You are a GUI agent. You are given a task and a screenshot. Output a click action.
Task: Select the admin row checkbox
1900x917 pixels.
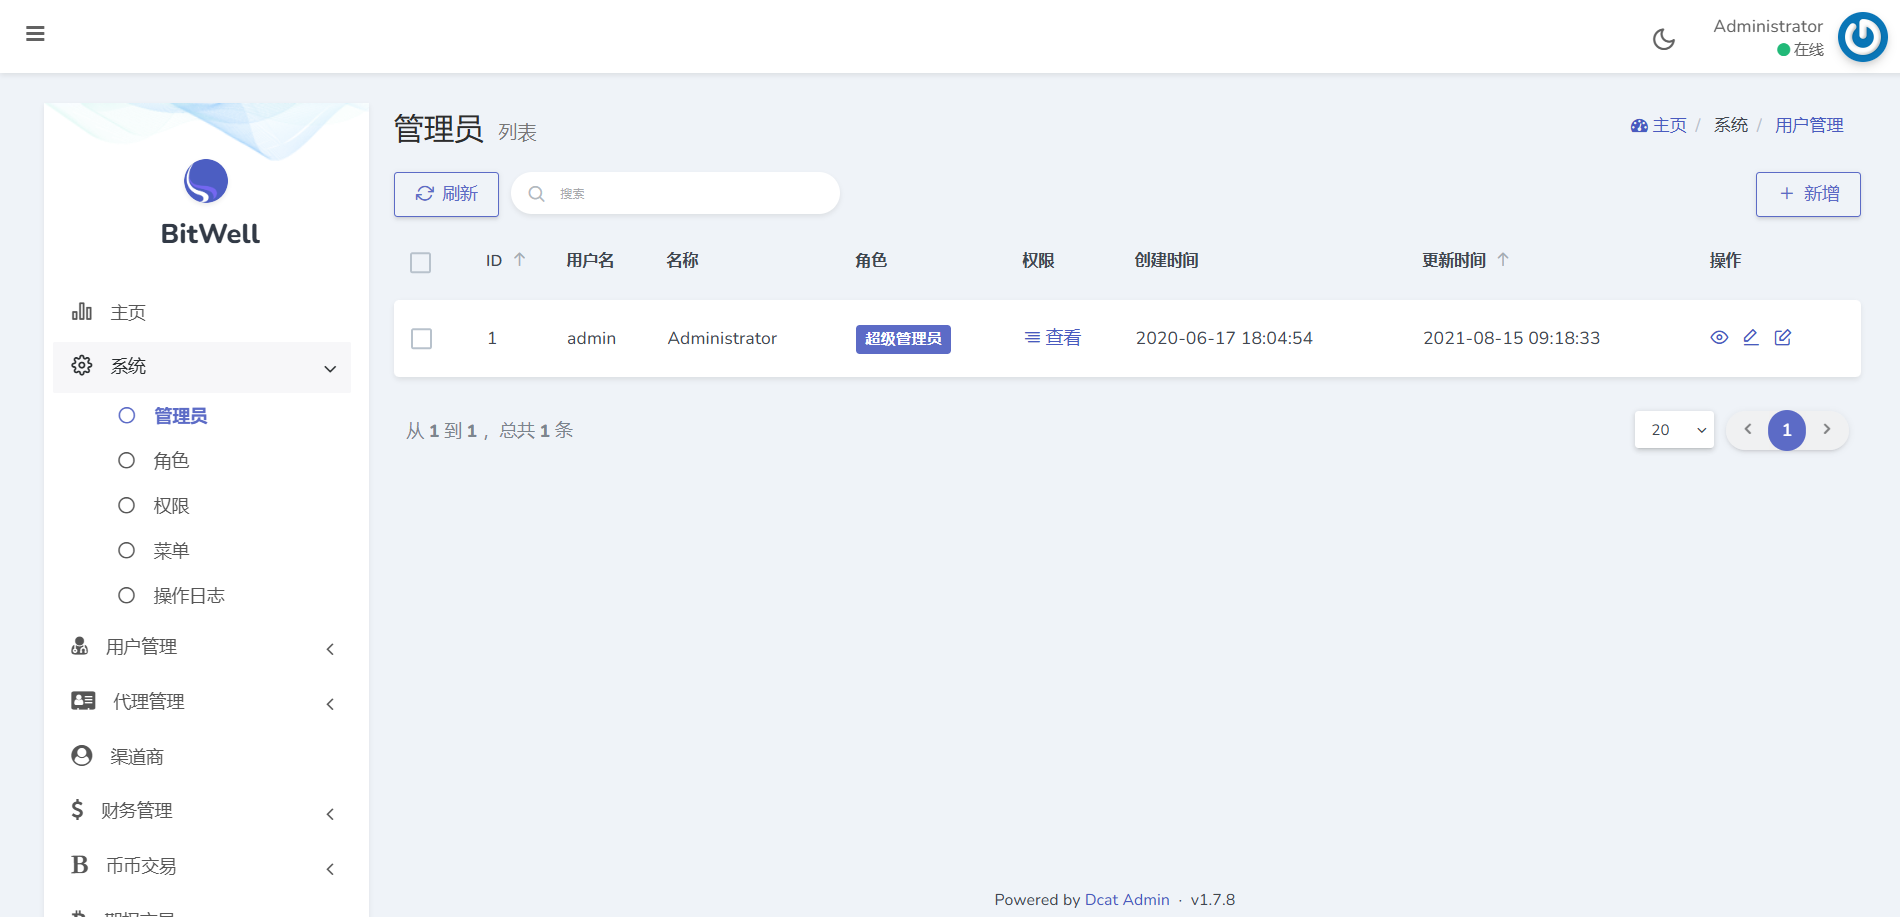click(x=422, y=339)
